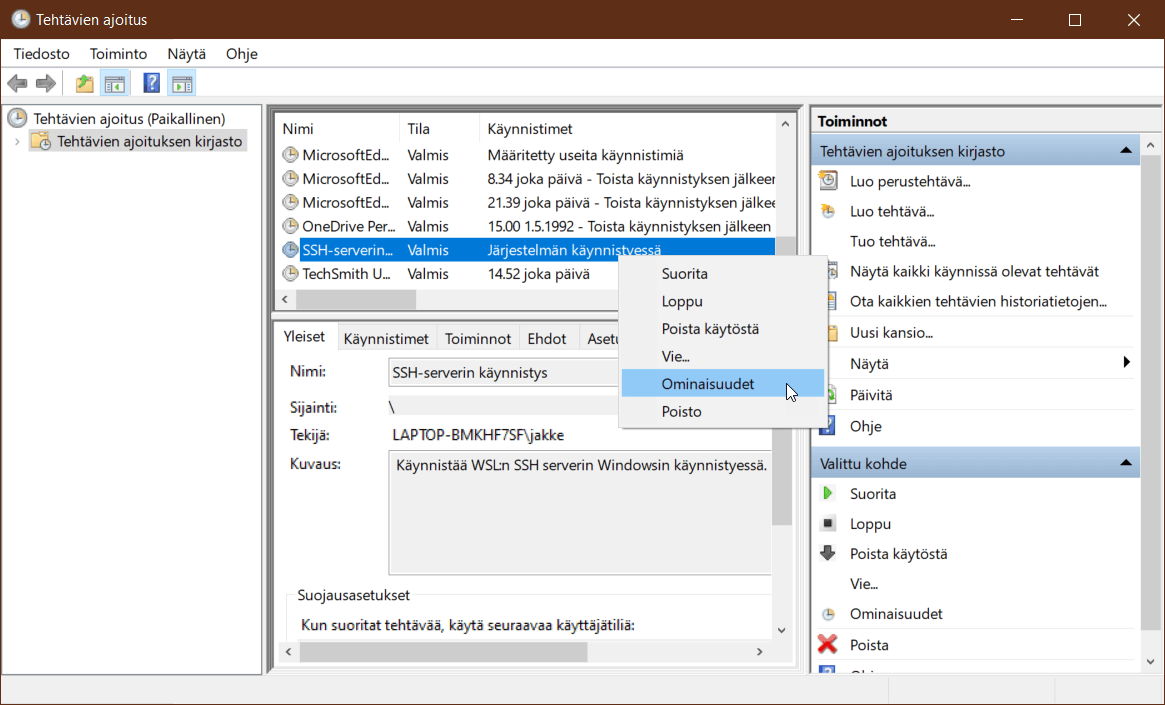Click the Back arrow toolbar icon
The image size is (1165, 705).
tap(17, 84)
